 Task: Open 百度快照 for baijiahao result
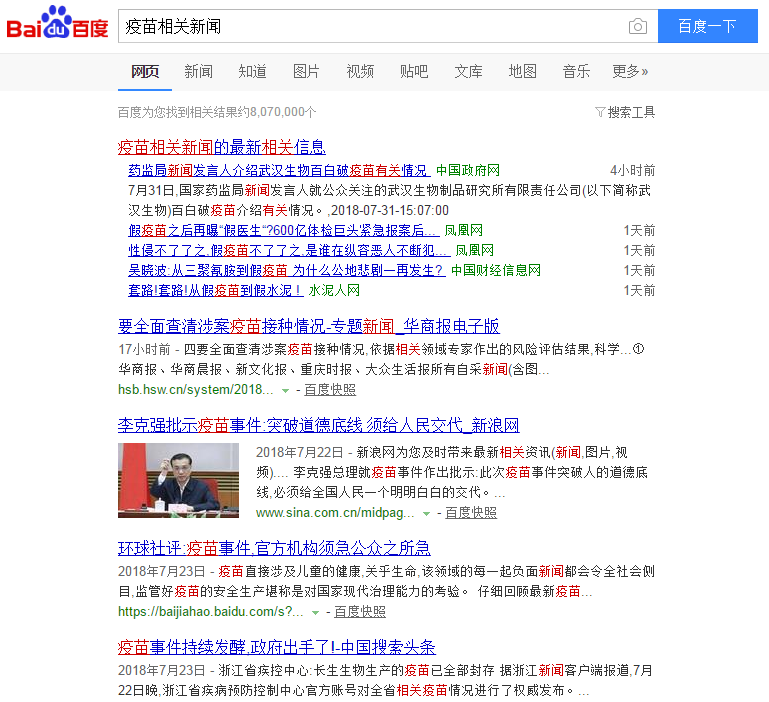(360, 612)
